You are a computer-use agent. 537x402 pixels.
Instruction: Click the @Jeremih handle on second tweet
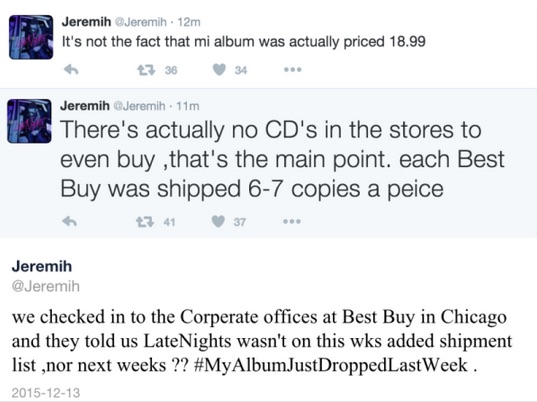pyautogui.click(x=139, y=106)
